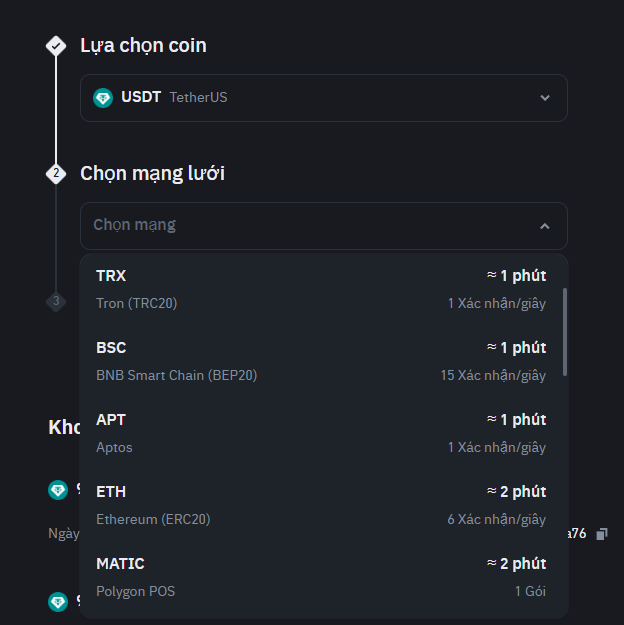
Task: Click the chevron in the coin dropdown
Action: (545, 98)
